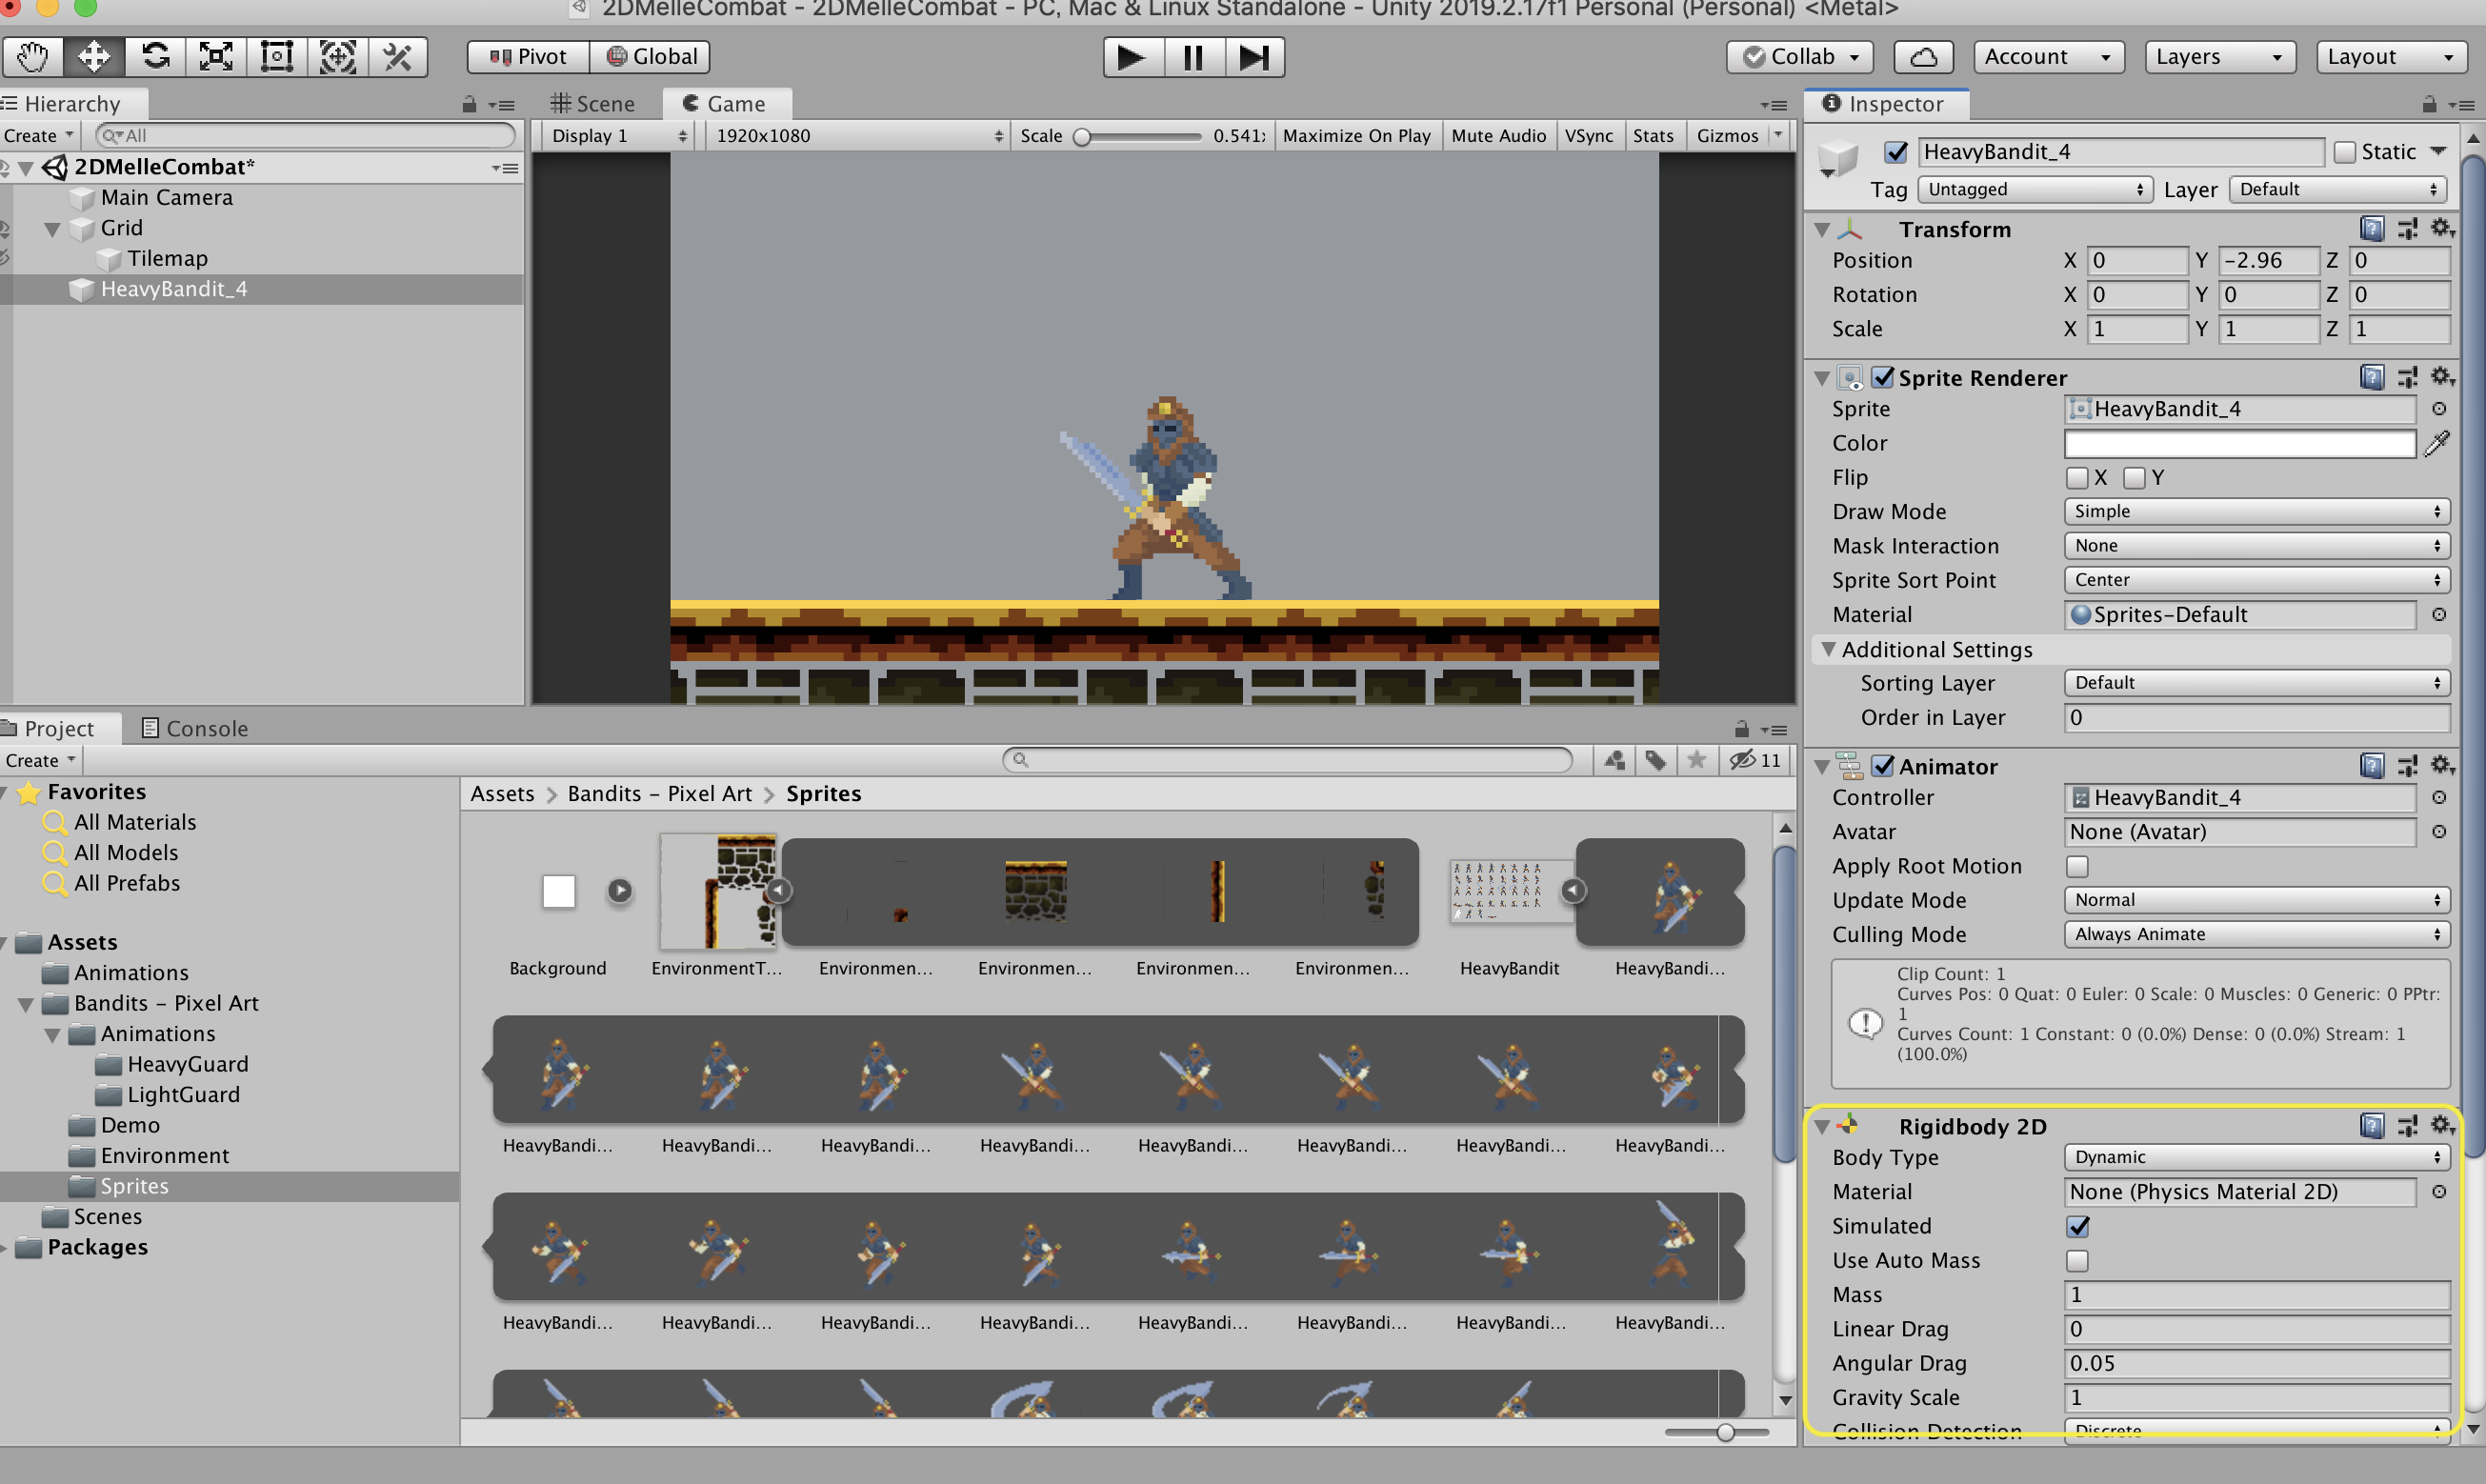Enable Use Auto Mass checkbox
Viewport: 2486px width, 1484px height.
pyautogui.click(x=2077, y=1260)
